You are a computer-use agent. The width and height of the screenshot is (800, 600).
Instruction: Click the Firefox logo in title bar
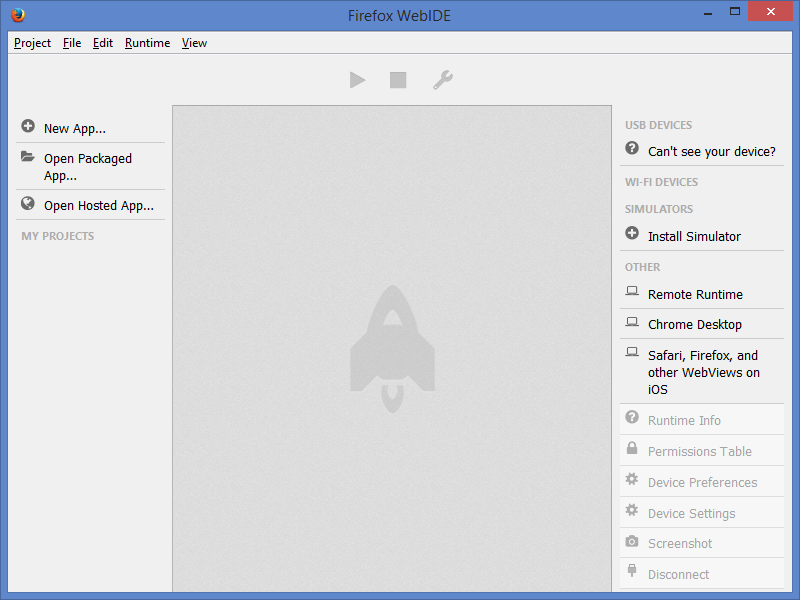tap(18, 15)
